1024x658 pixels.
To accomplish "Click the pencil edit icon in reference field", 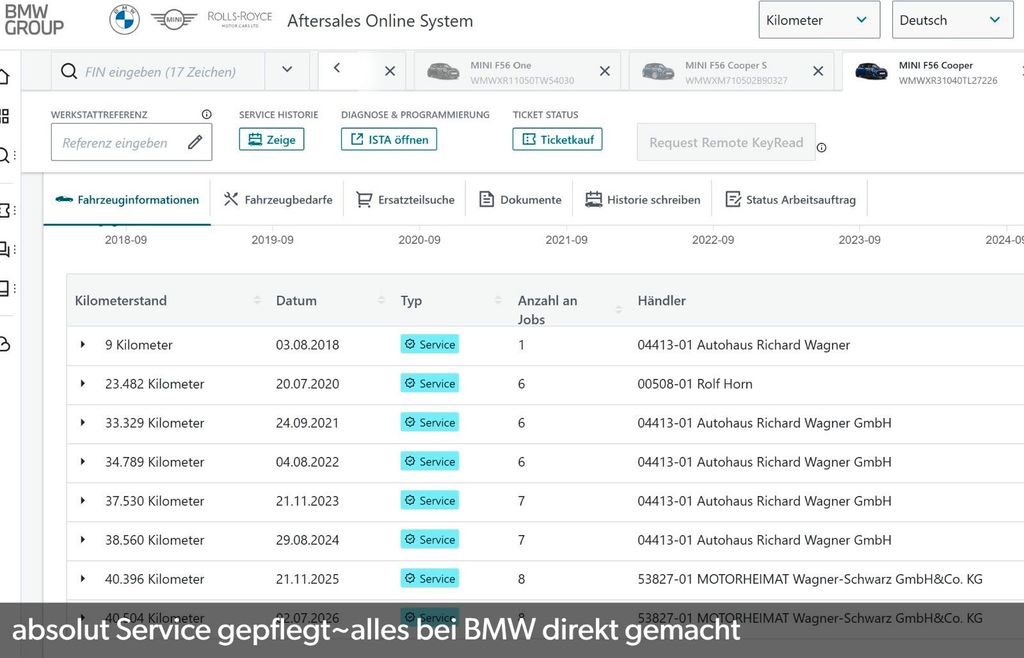I will [x=195, y=142].
